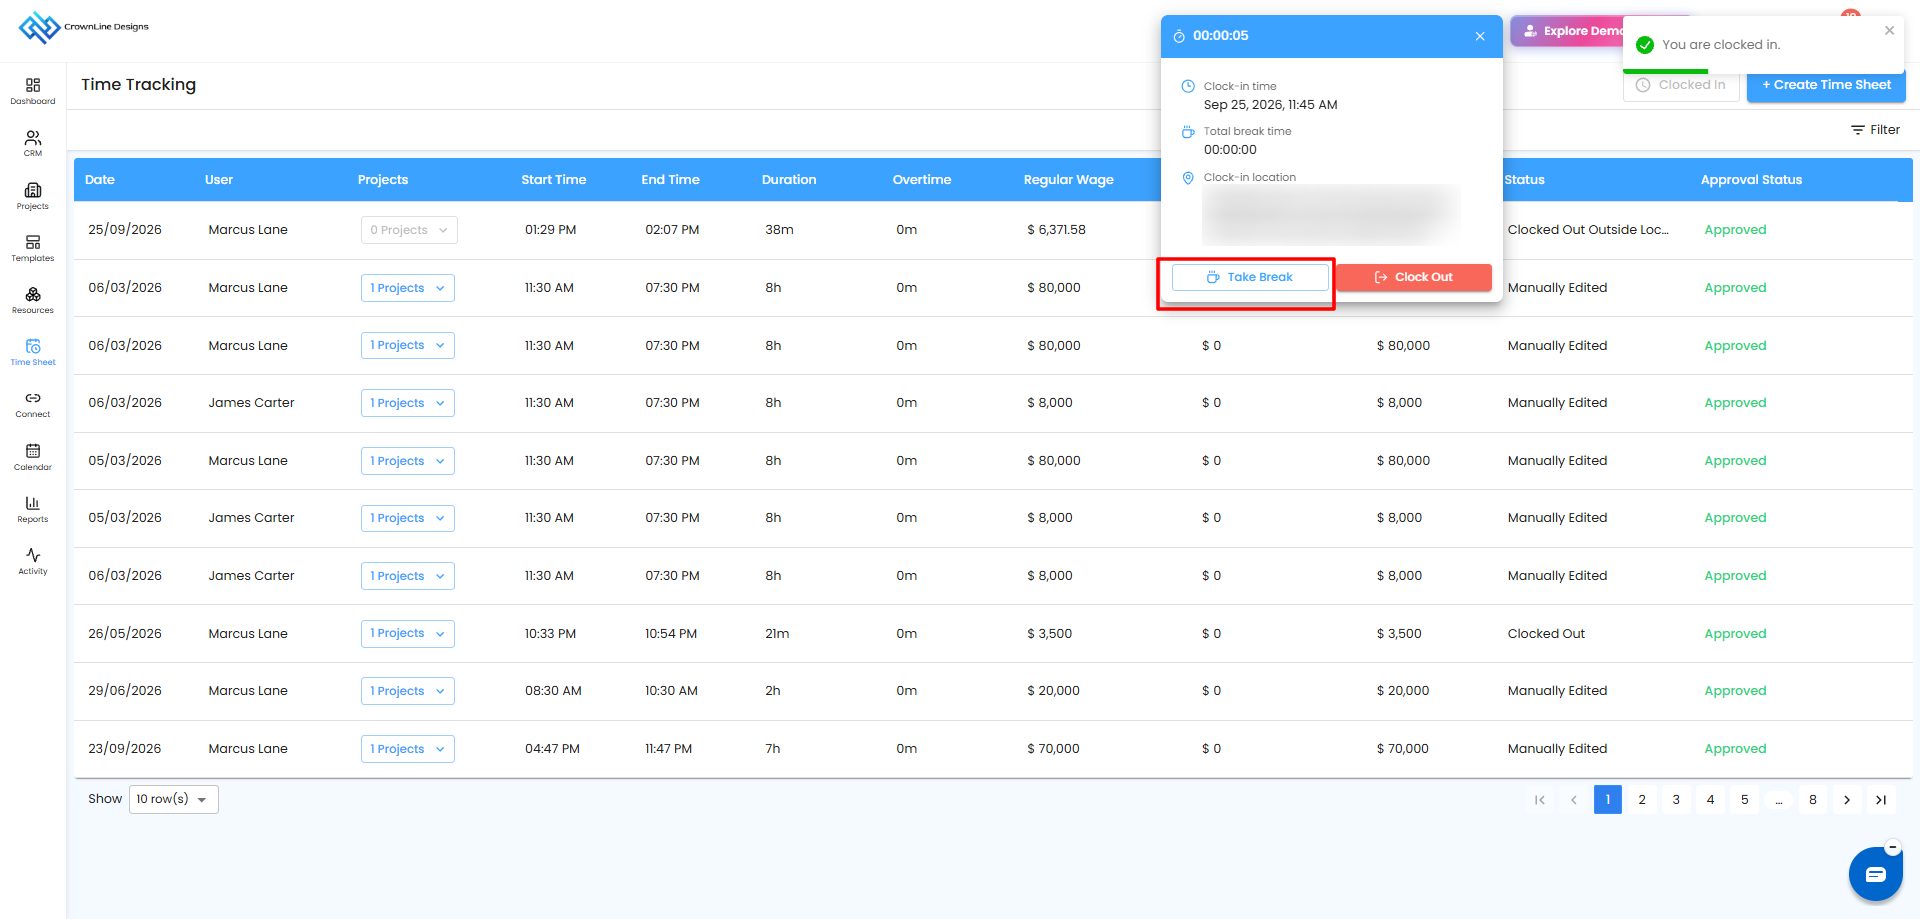Expand Projects dropdown for 23/09/2026 row
The image size is (1920, 919).
tap(408, 749)
